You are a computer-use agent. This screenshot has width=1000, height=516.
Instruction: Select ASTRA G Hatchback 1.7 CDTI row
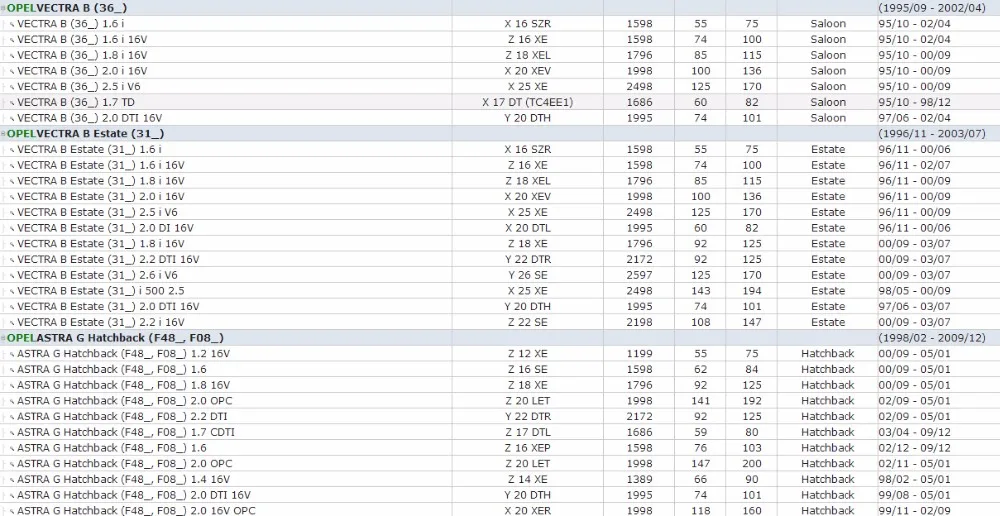[x=500, y=432]
